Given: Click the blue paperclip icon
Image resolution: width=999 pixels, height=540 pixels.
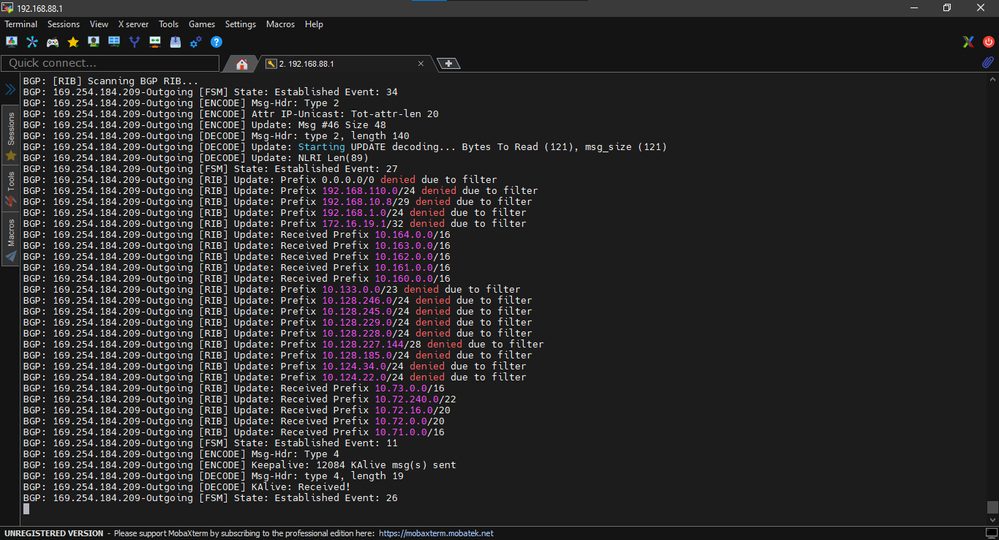Looking at the screenshot, I should 987,63.
